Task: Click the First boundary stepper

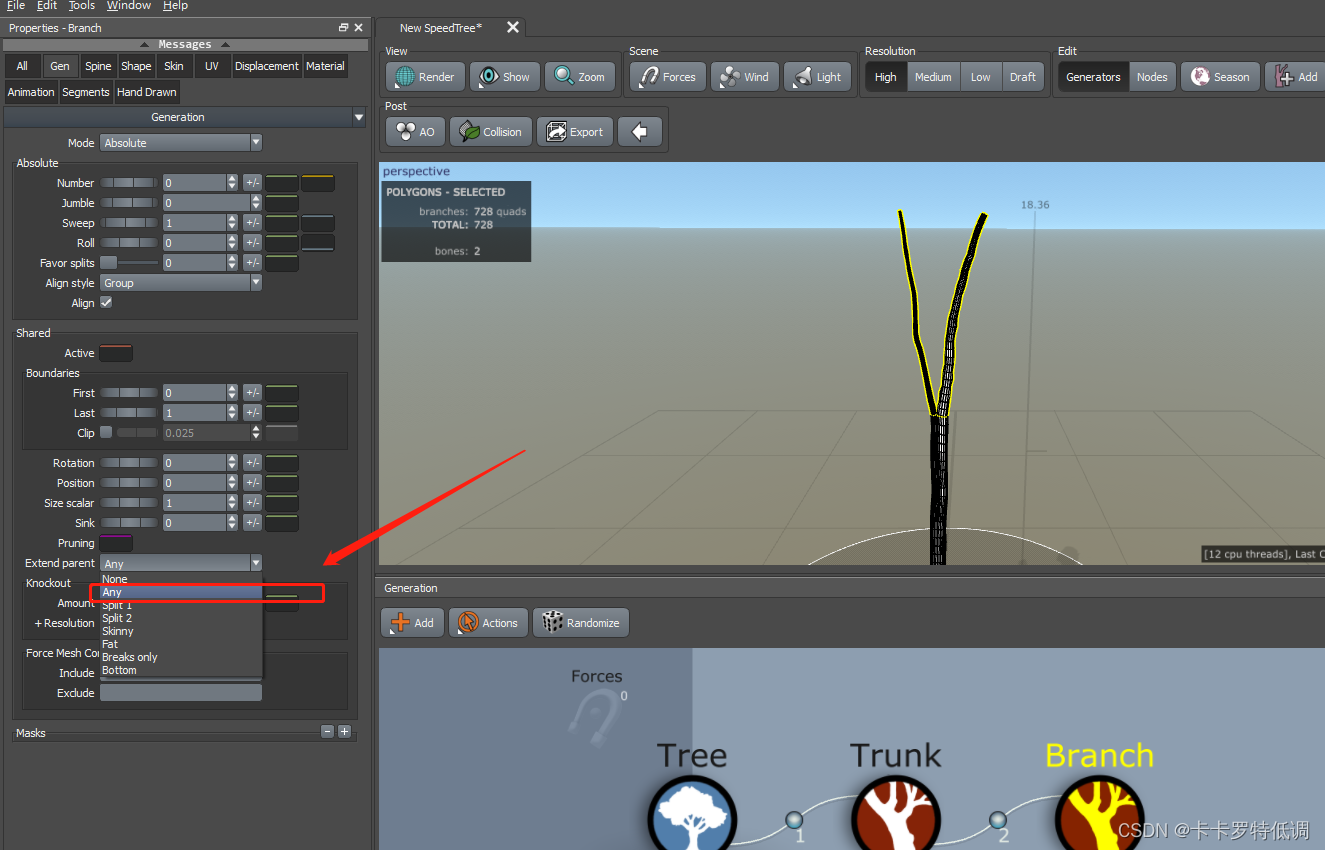Action: pos(232,393)
